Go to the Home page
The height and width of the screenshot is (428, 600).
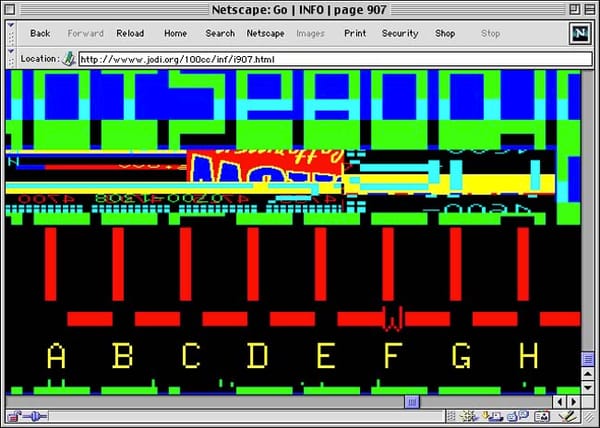pos(176,34)
